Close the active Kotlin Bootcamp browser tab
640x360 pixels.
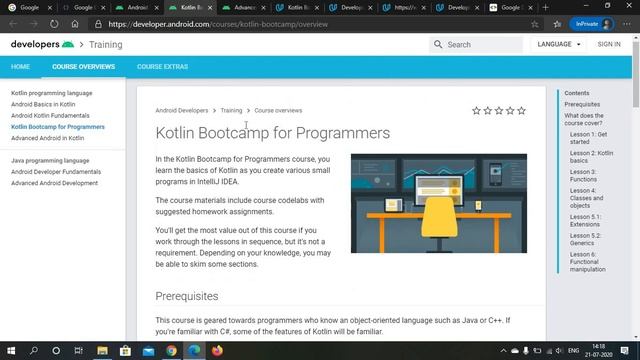click(x=210, y=8)
